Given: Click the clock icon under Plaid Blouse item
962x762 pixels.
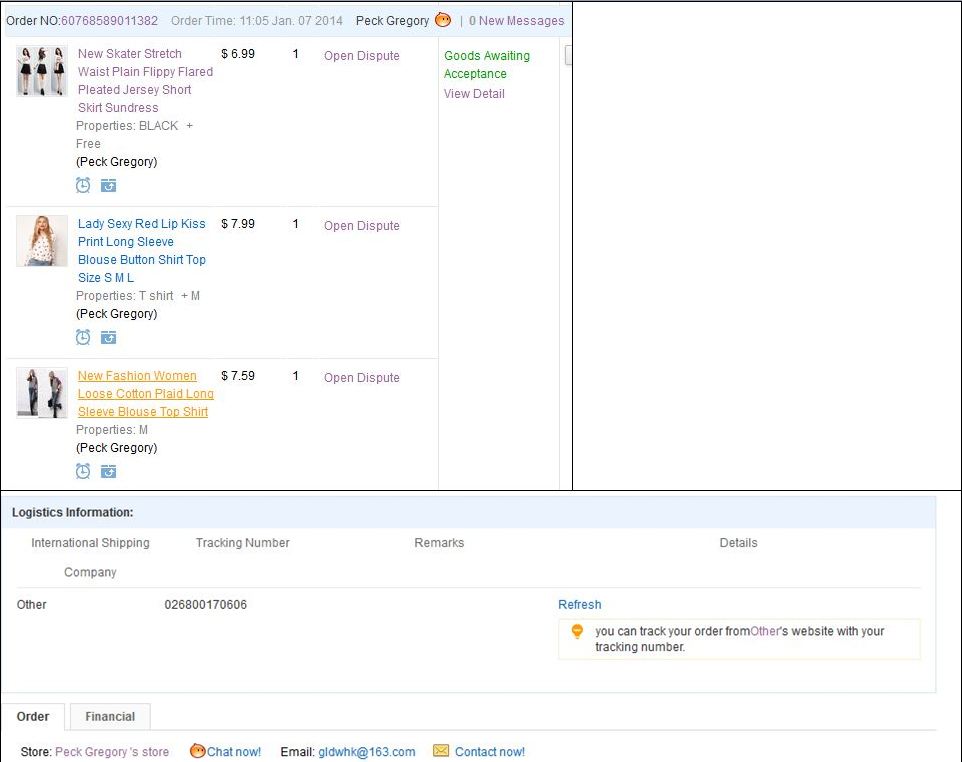Looking at the screenshot, I should click(x=83, y=471).
